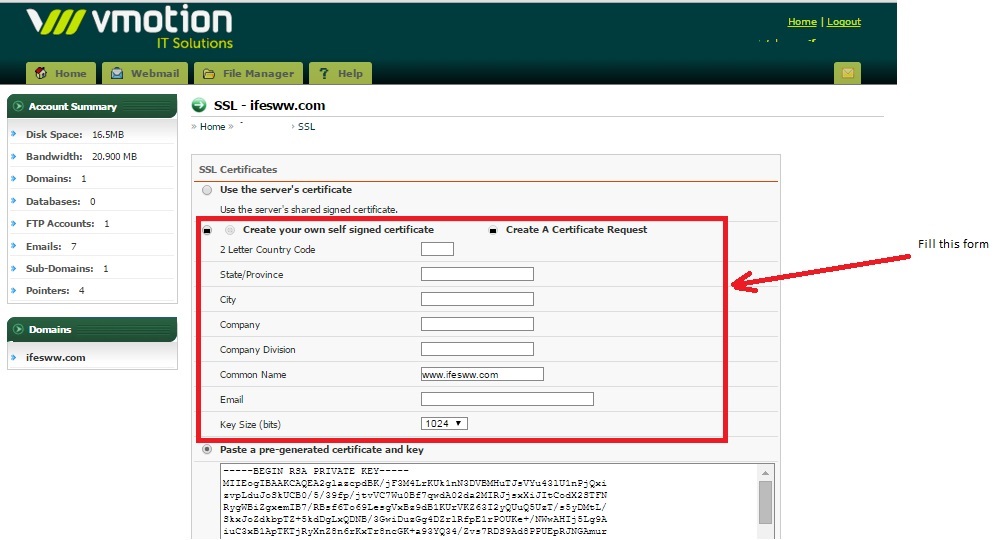Open ifesww.com in the Domains list
This screenshot has height=540, width=995.
55,357
